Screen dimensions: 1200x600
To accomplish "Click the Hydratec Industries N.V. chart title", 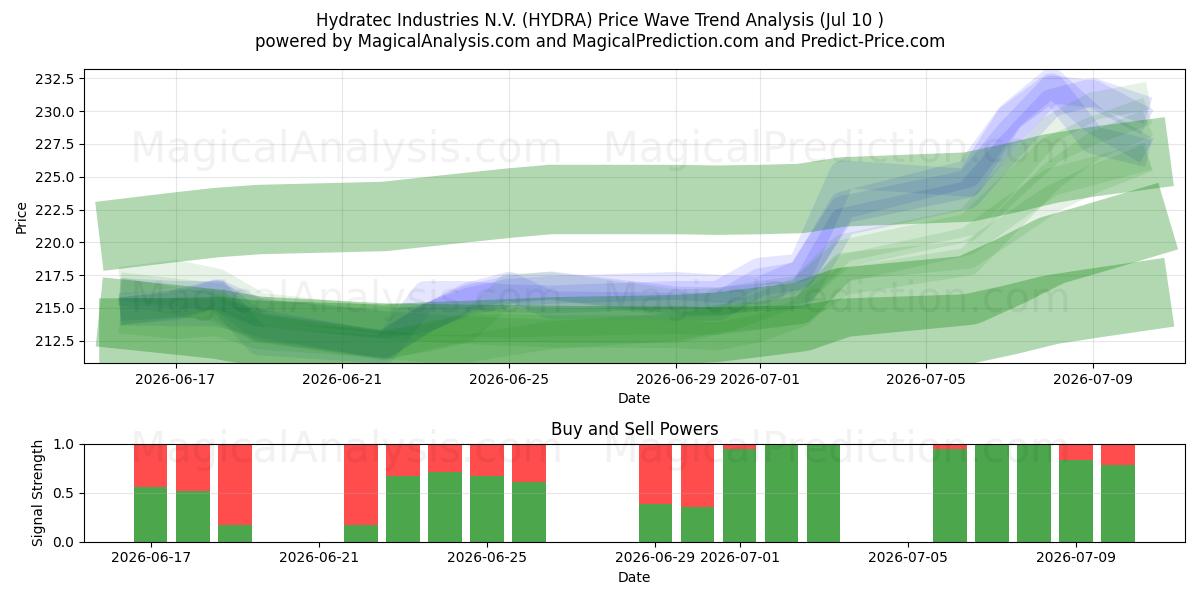I will pos(600,20).
